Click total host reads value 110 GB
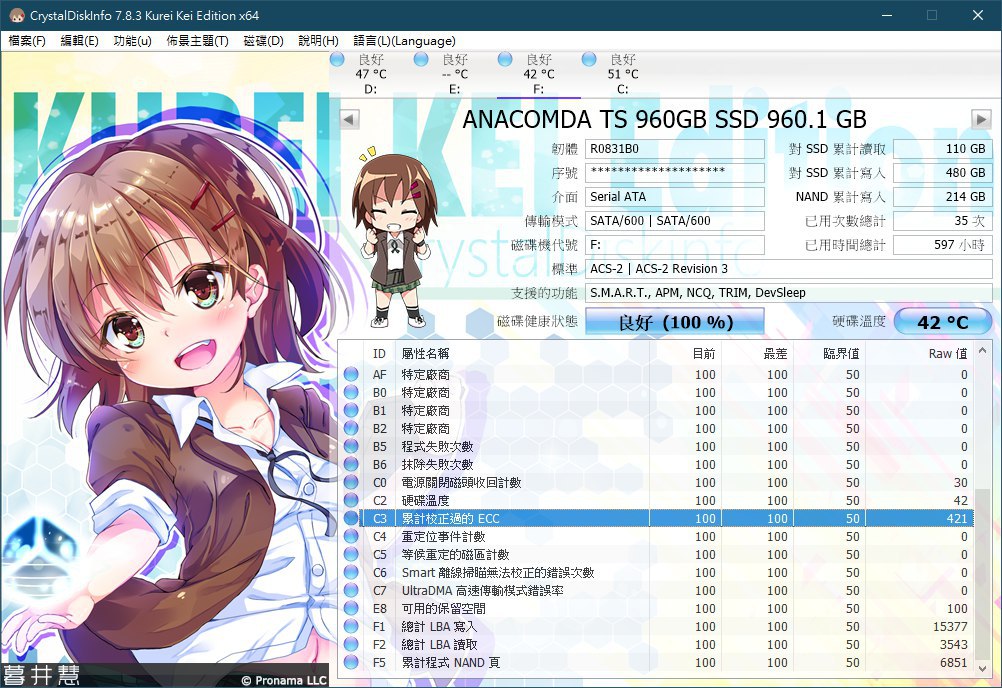 pos(943,149)
